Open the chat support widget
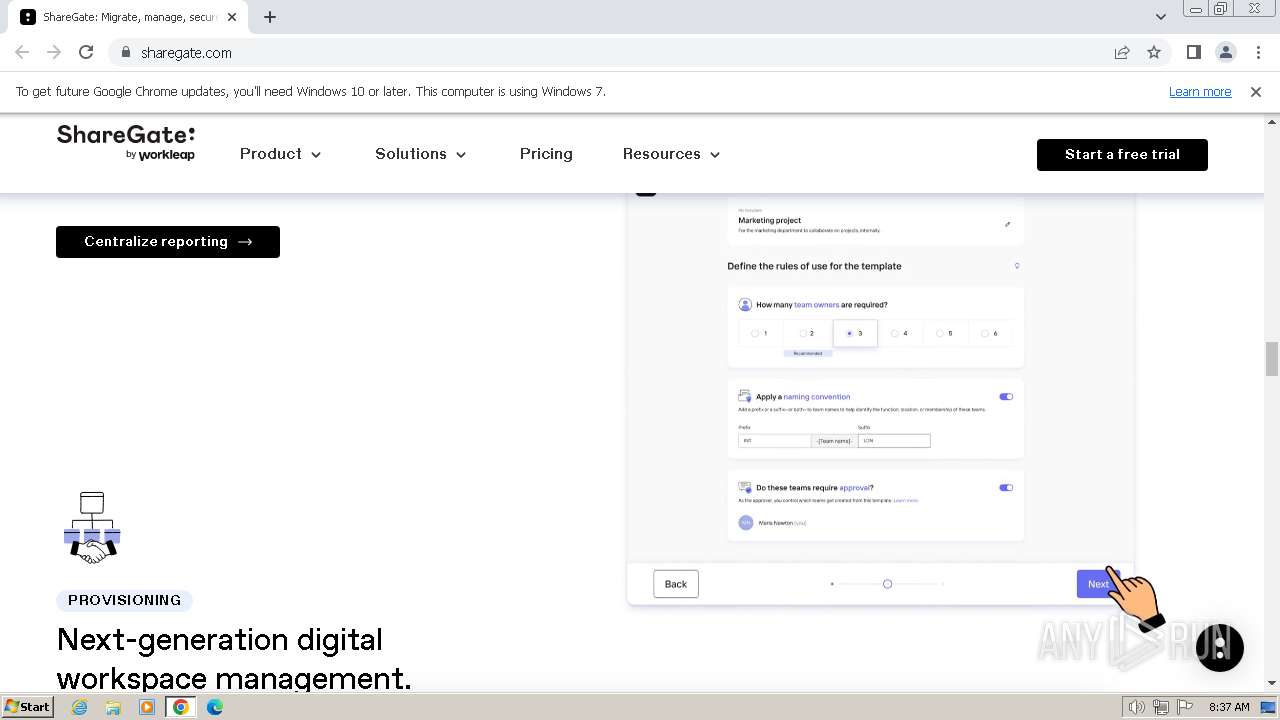 [x=1219, y=647]
